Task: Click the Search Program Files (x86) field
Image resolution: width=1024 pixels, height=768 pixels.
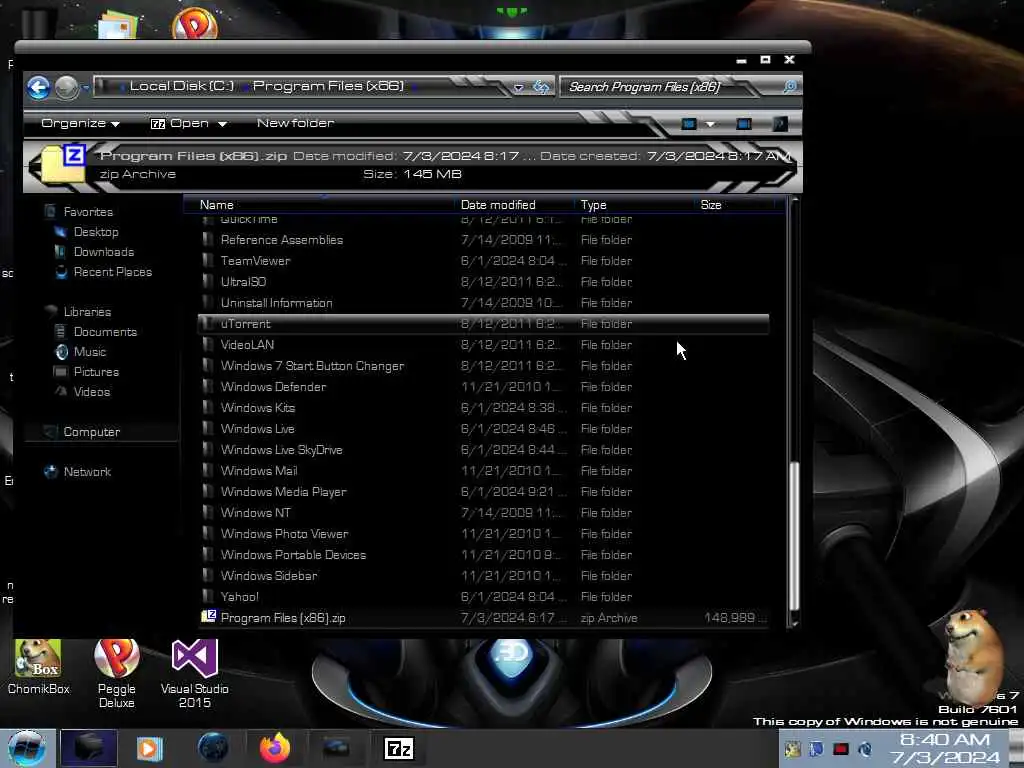Action: pos(669,87)
